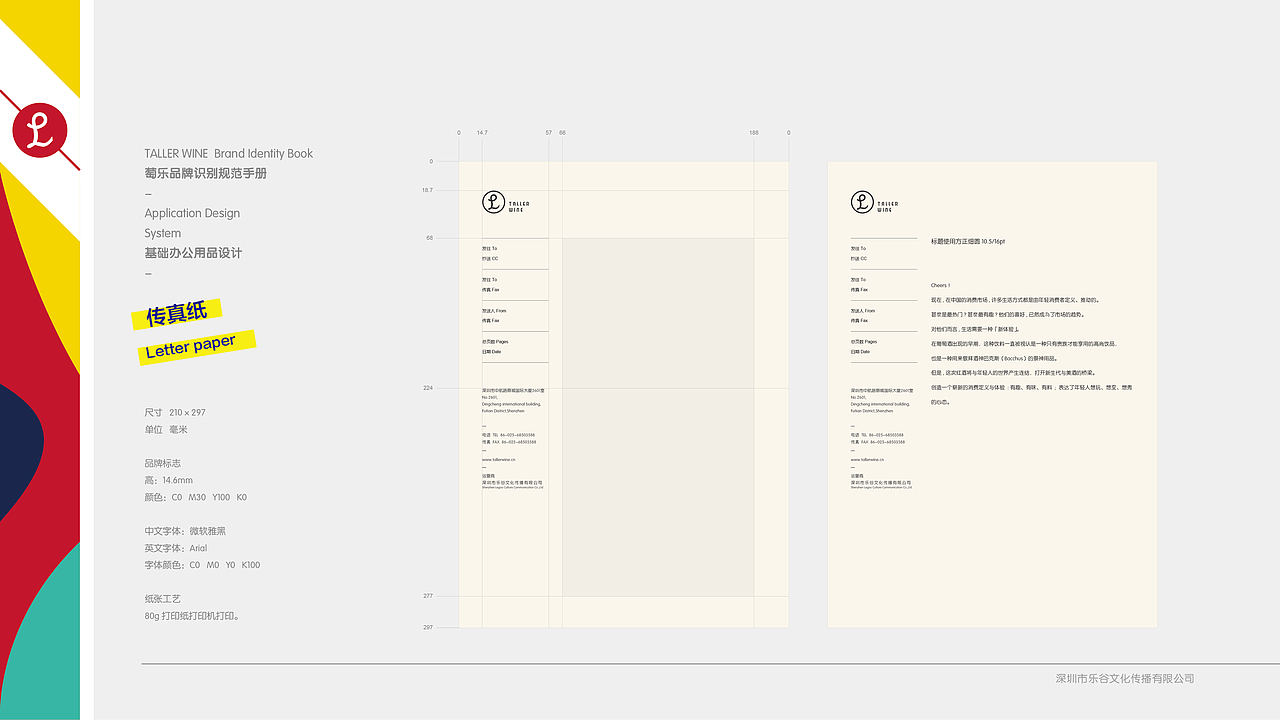Click the sentence mentioning '(Bacchus)'
Image resolution: width=1280 pixels, height=720 pixels.
click(x=994, y=358)
